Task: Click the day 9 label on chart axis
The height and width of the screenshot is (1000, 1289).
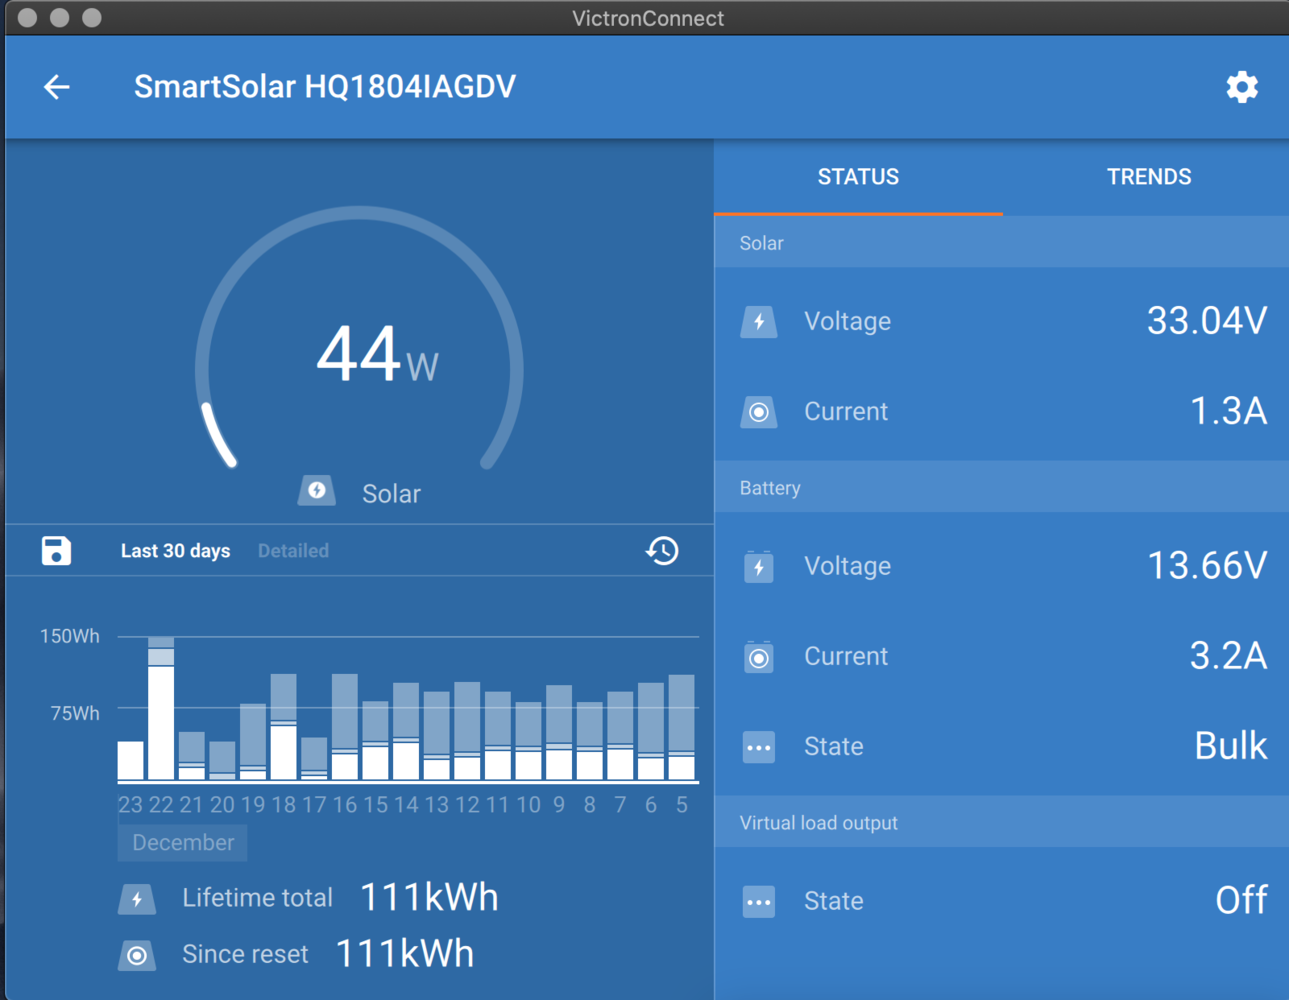Action: coord(559,805)
